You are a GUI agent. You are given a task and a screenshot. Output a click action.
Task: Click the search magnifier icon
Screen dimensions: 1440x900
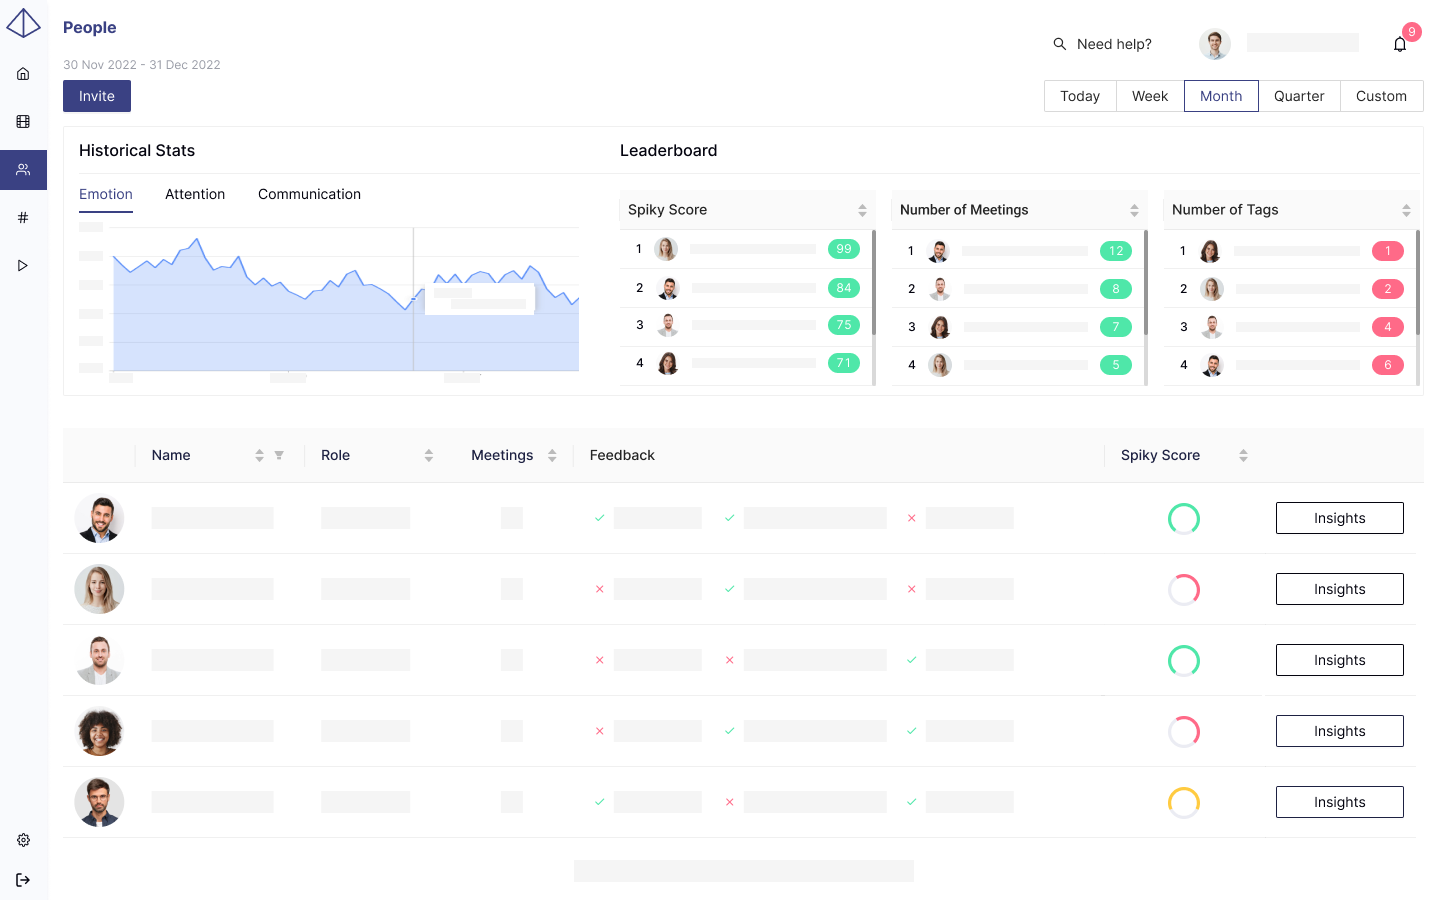[1060, 44]
